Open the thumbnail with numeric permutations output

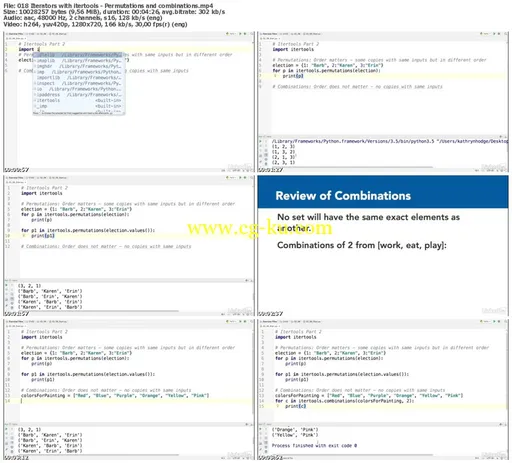click(x=383, y=102)
